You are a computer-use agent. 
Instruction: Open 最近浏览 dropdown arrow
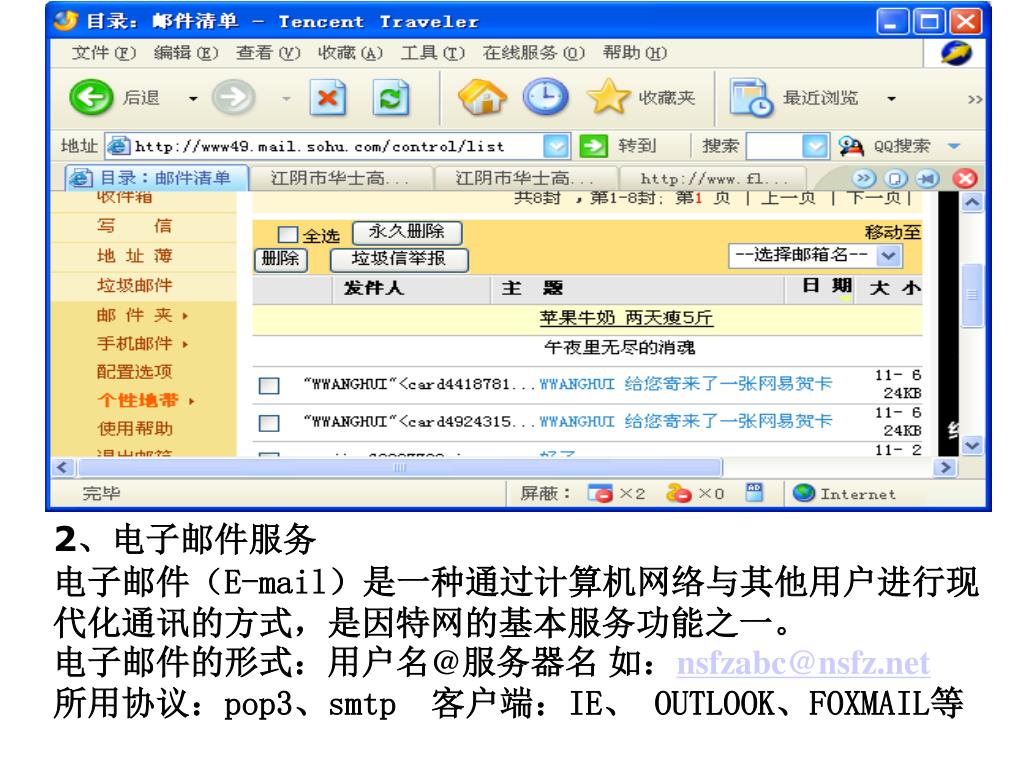coord(891,99)
